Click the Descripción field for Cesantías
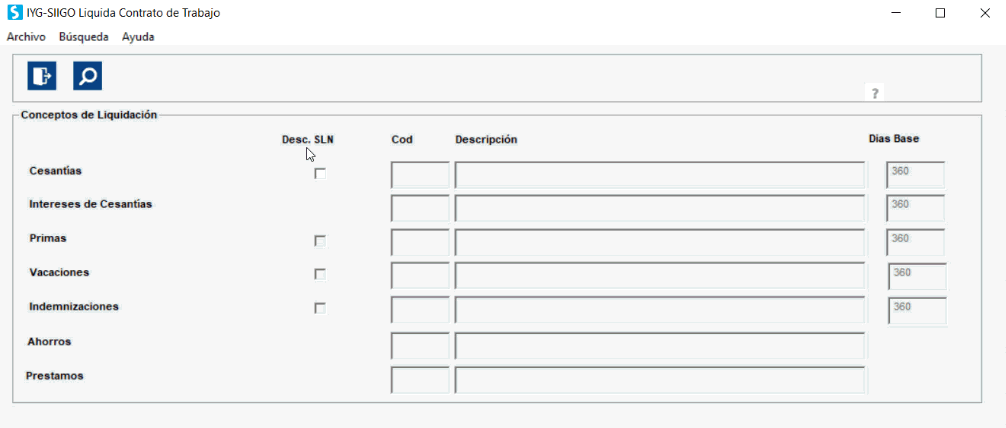The image size is (1006, 428). coord(660,175)
